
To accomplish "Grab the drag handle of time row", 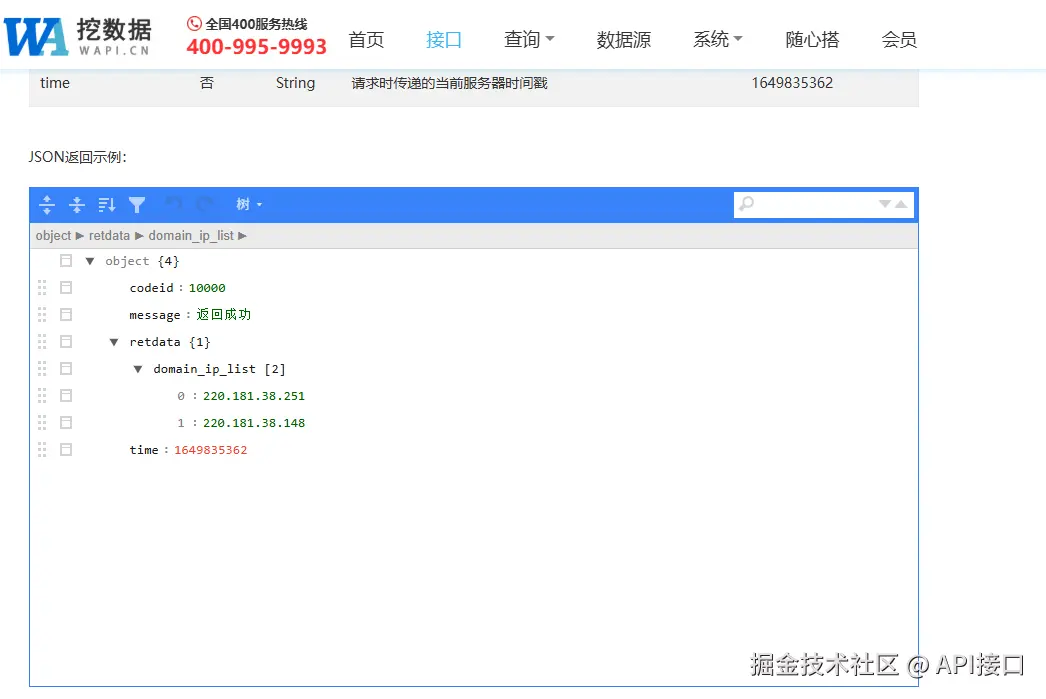I will click(42, 450).
